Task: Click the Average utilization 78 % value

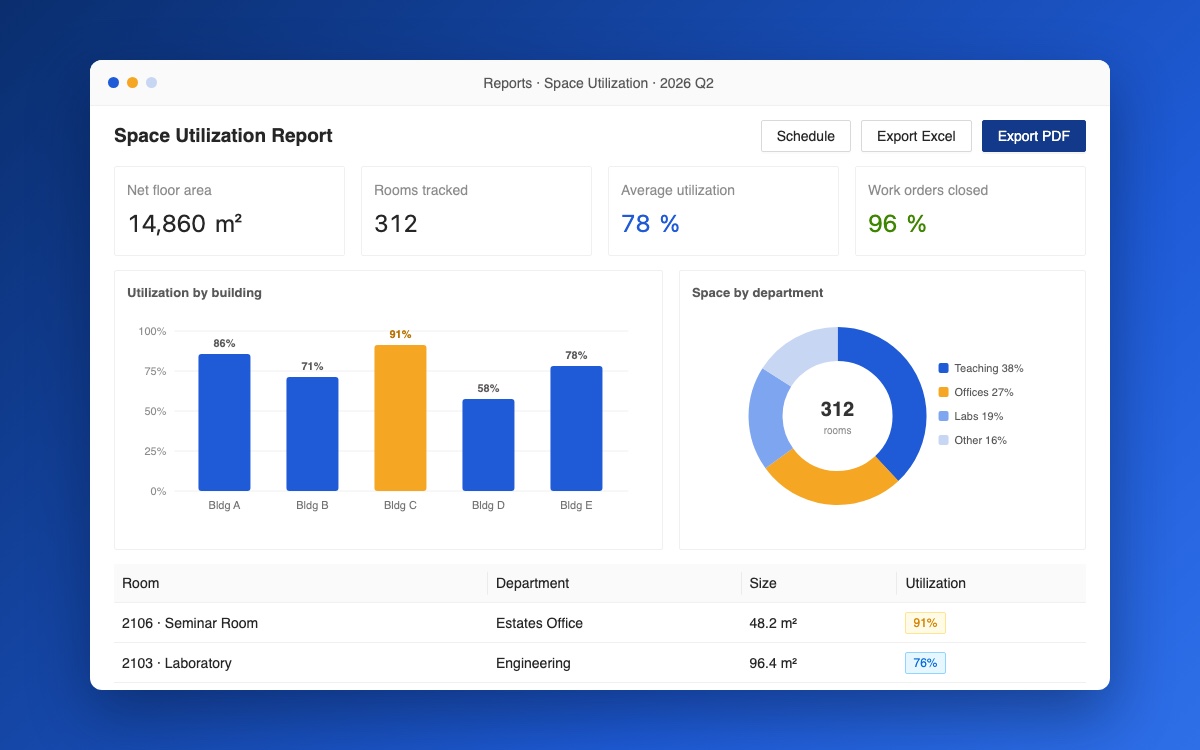Action: tap(650, 224)
